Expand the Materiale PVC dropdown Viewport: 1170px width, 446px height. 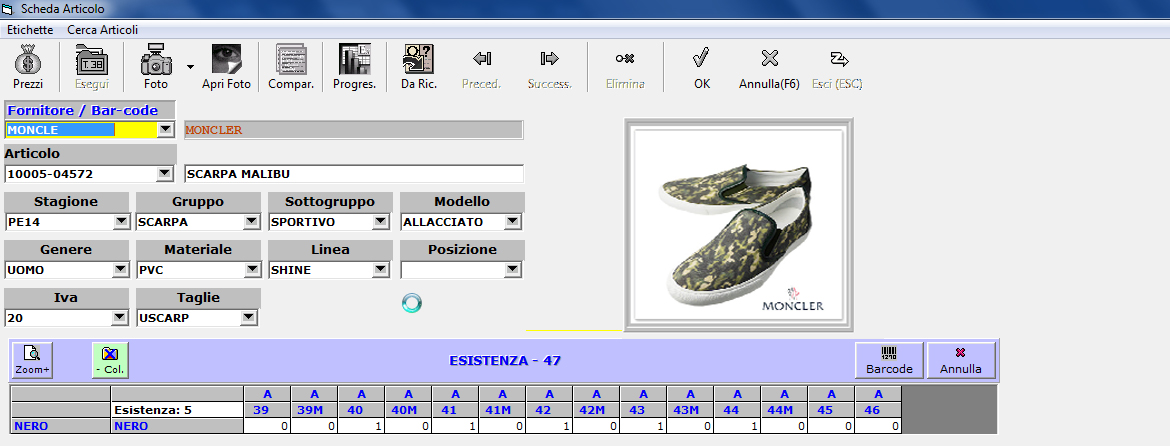pos(252,270)
